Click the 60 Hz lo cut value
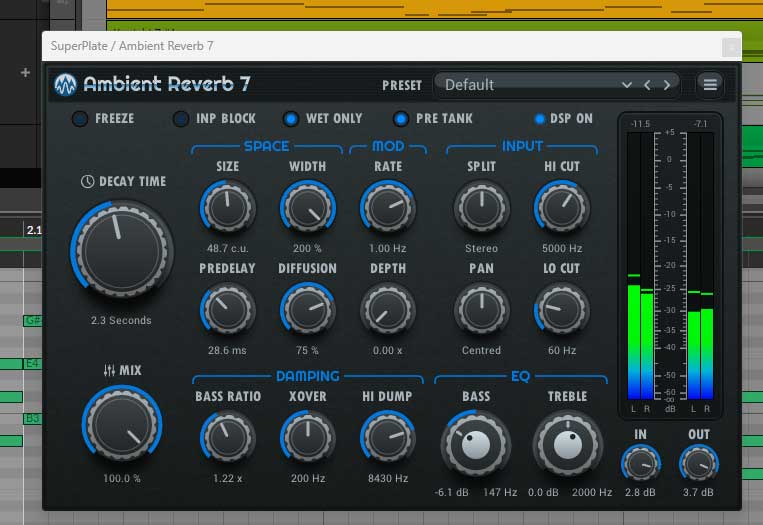Image resolution: width=763 pixels, height=525 pixels. 562,350
